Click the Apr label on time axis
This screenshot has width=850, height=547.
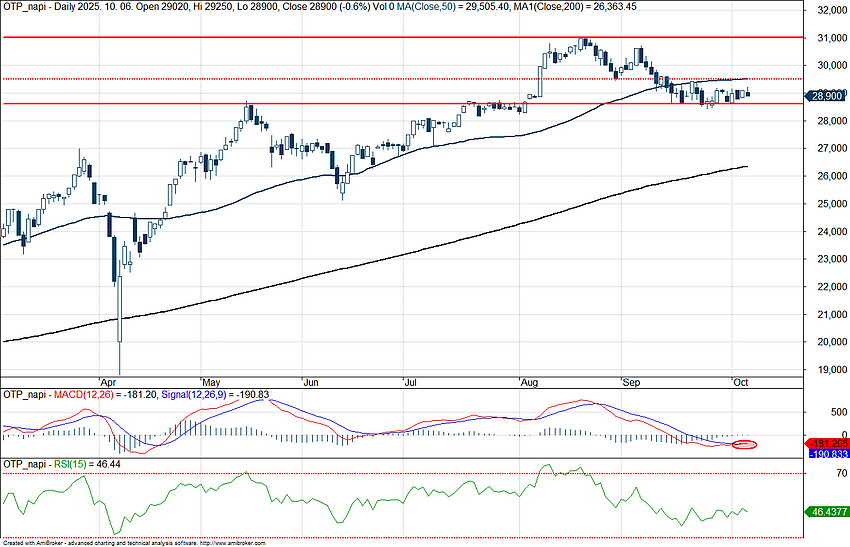coord(108,382)
